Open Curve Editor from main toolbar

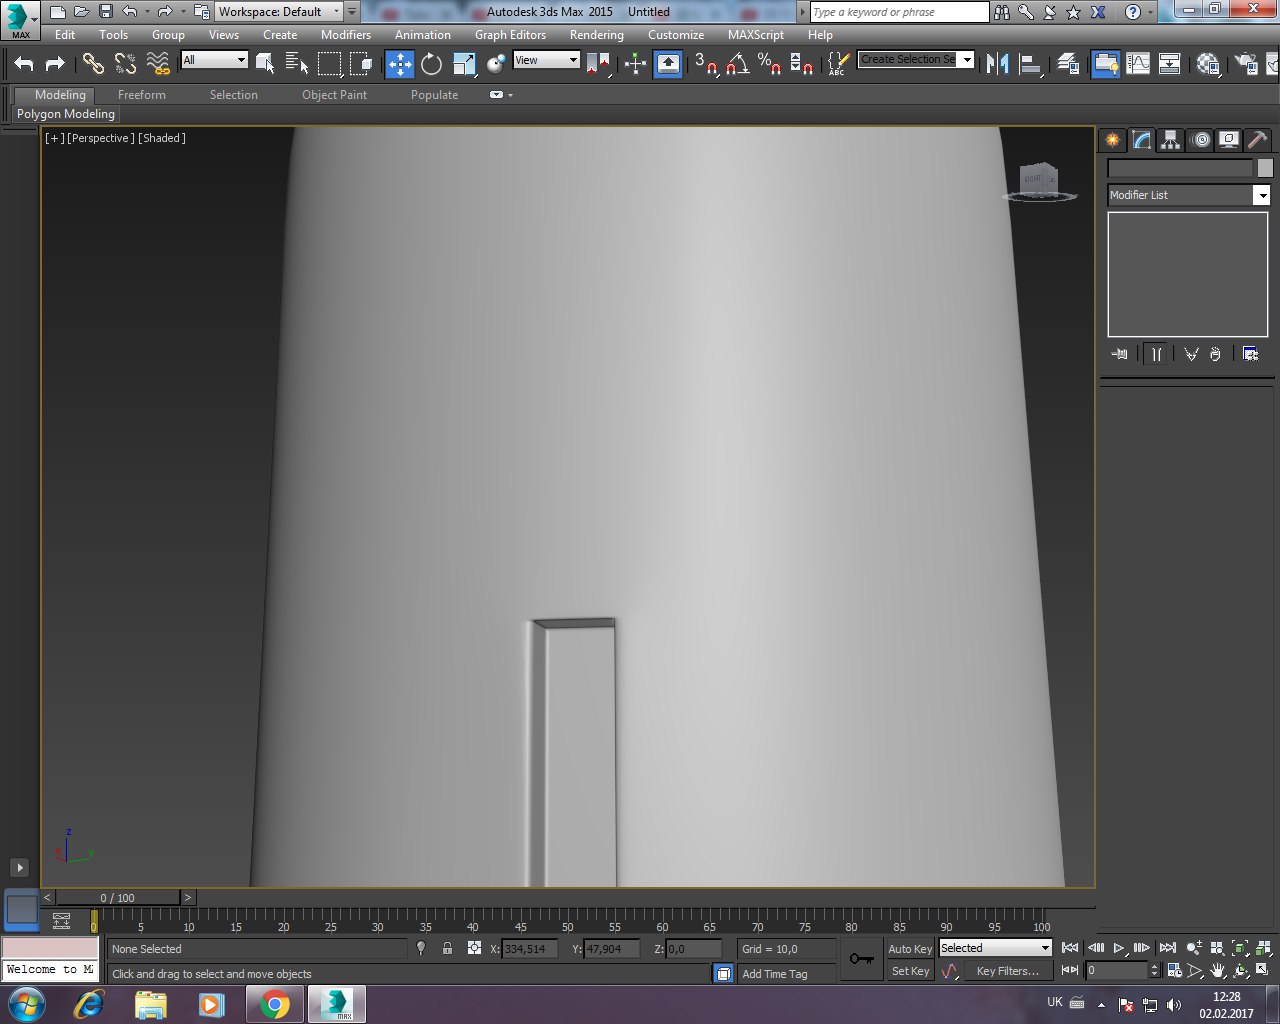click(1138, 64)
